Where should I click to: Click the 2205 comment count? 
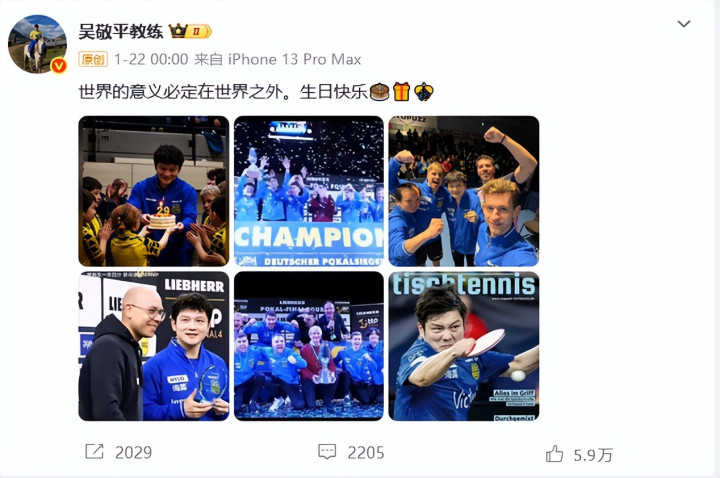tap(366, 453)
